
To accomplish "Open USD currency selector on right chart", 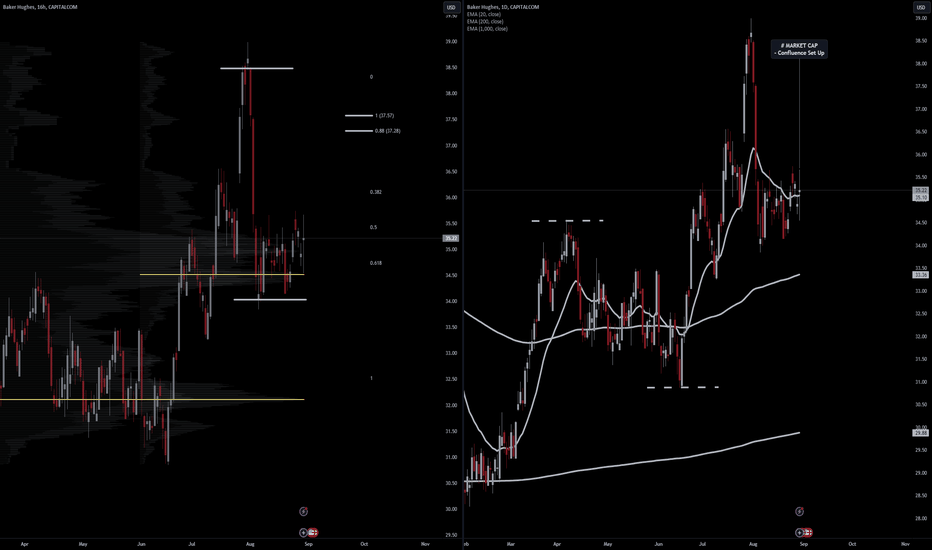I will point(921,7).
